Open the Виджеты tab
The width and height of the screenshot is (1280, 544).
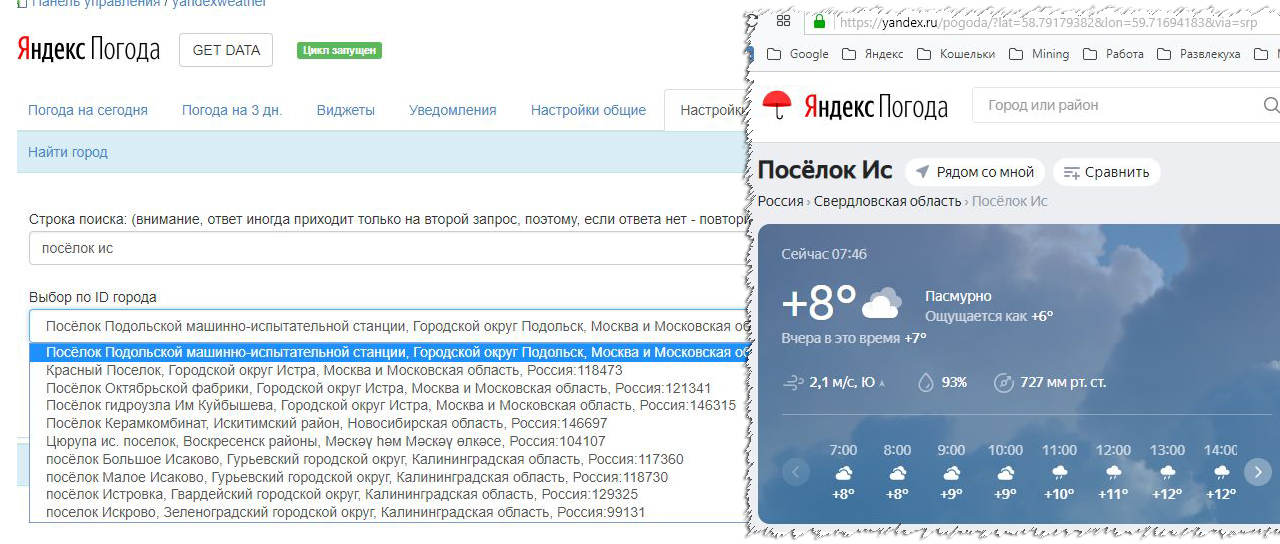click(346, 110)
